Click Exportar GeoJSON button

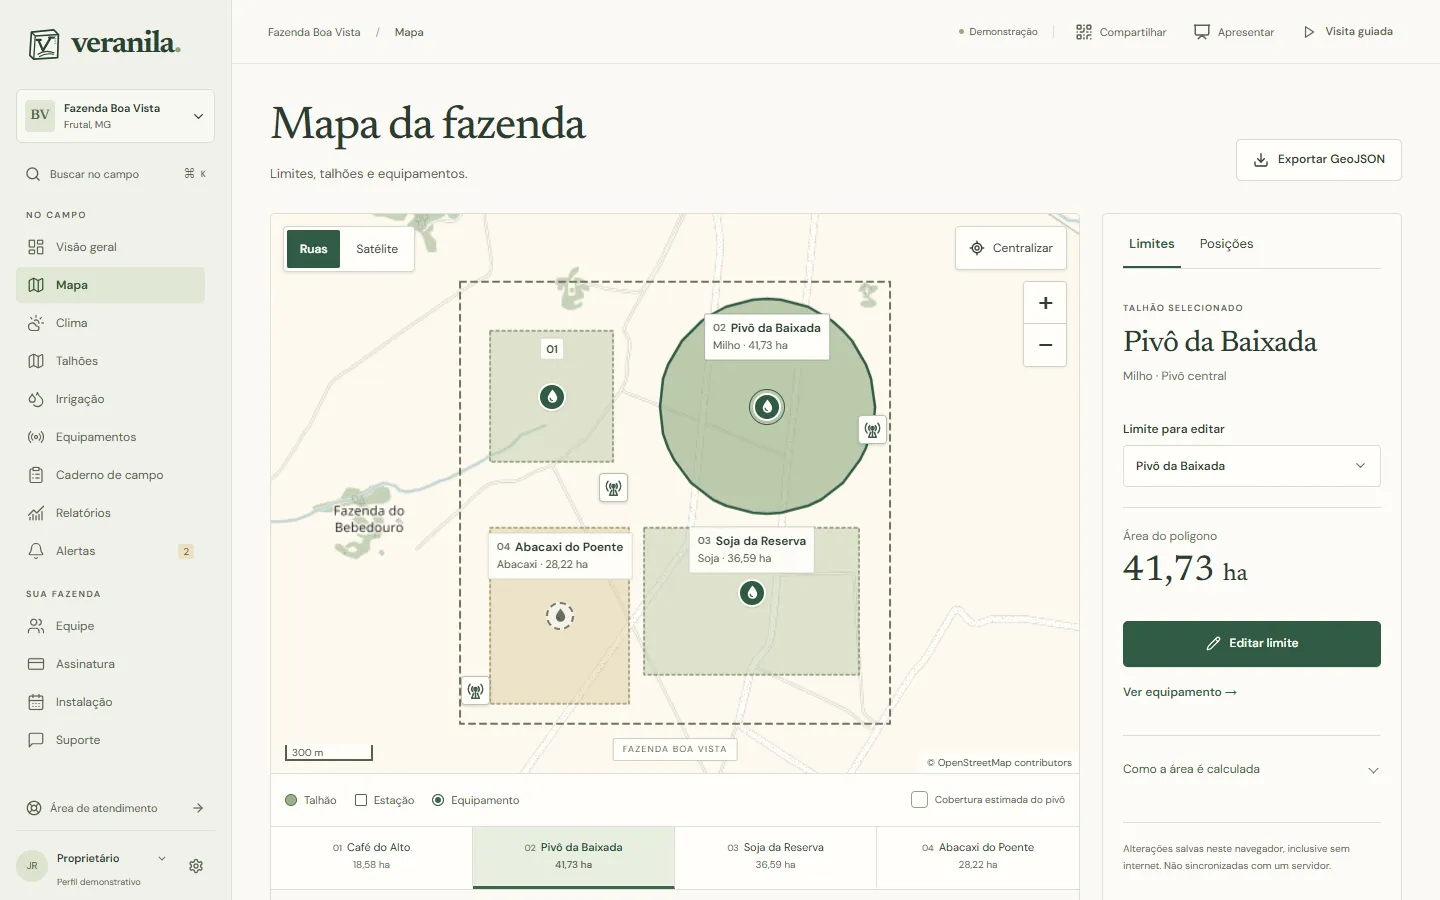click(1318, 160)
